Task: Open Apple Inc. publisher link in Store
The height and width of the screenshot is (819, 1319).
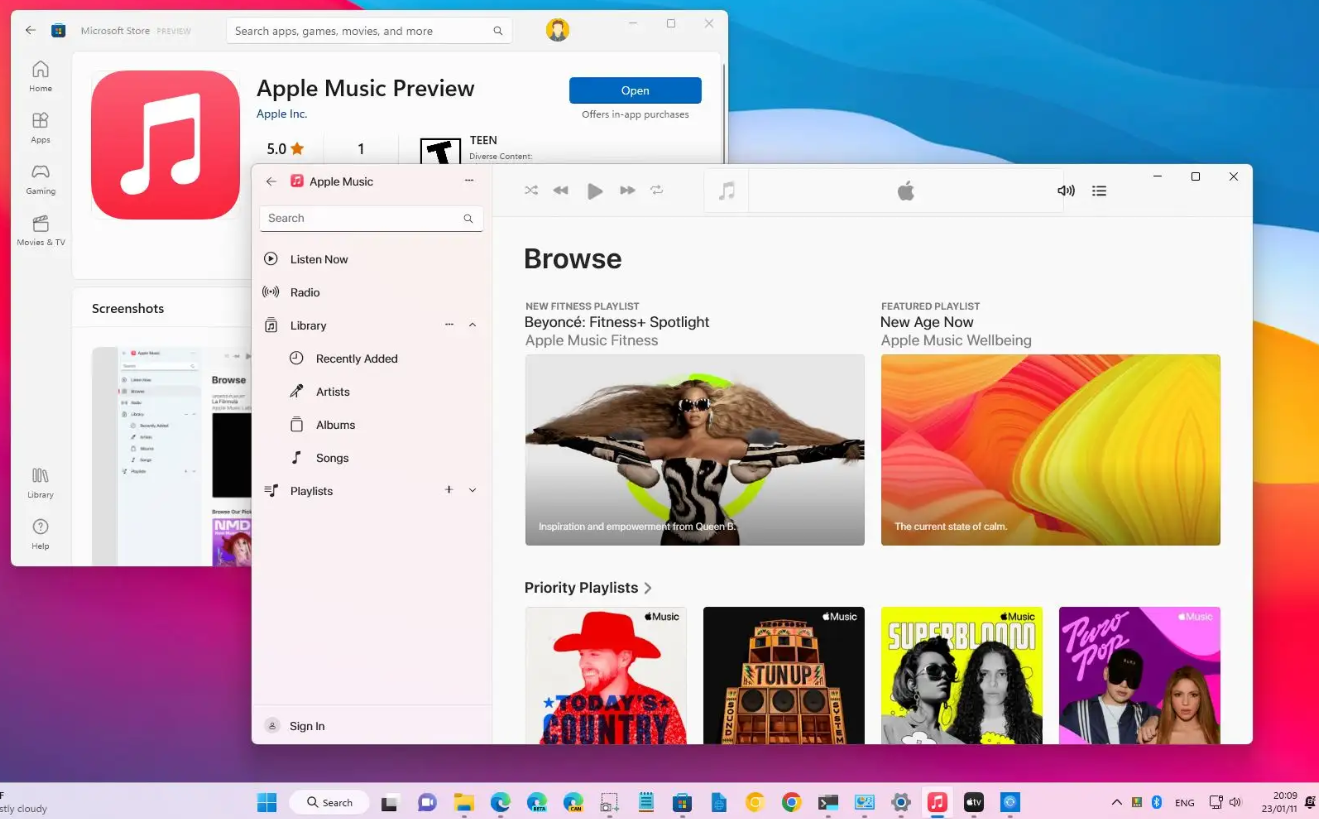Action: pyautogui.click(x=282, y=114)
